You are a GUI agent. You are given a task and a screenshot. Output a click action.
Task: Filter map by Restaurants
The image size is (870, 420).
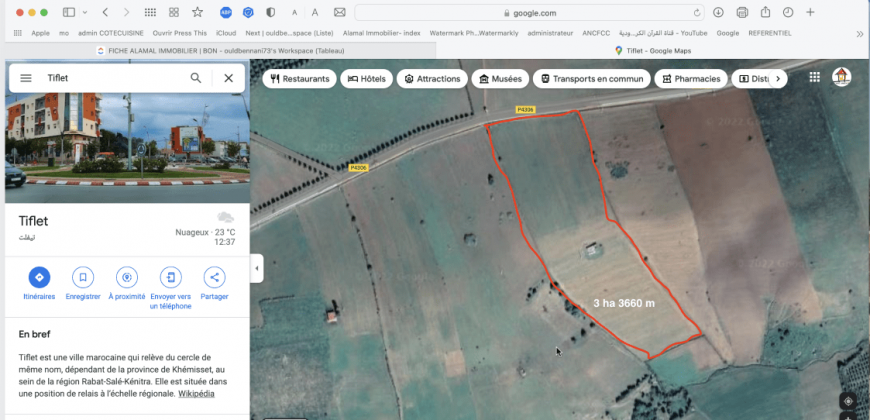pyautogui.click(x=298, y=78)
